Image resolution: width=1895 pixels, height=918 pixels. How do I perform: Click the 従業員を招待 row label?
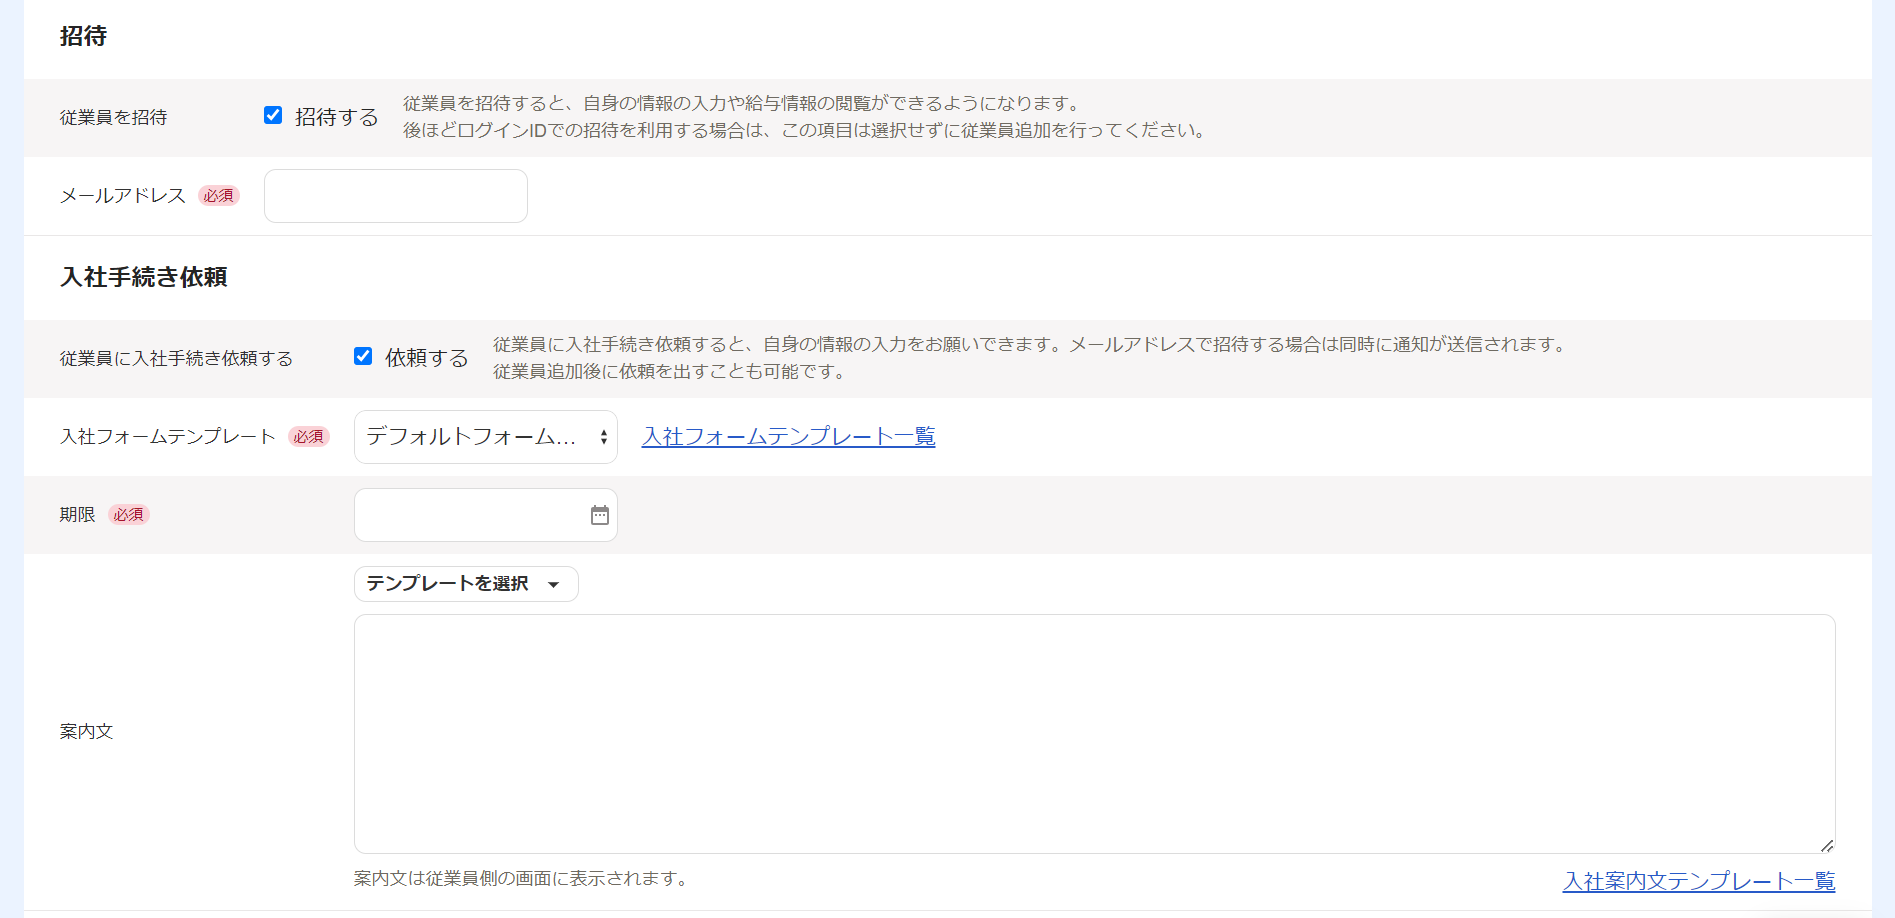coord(113,118)
